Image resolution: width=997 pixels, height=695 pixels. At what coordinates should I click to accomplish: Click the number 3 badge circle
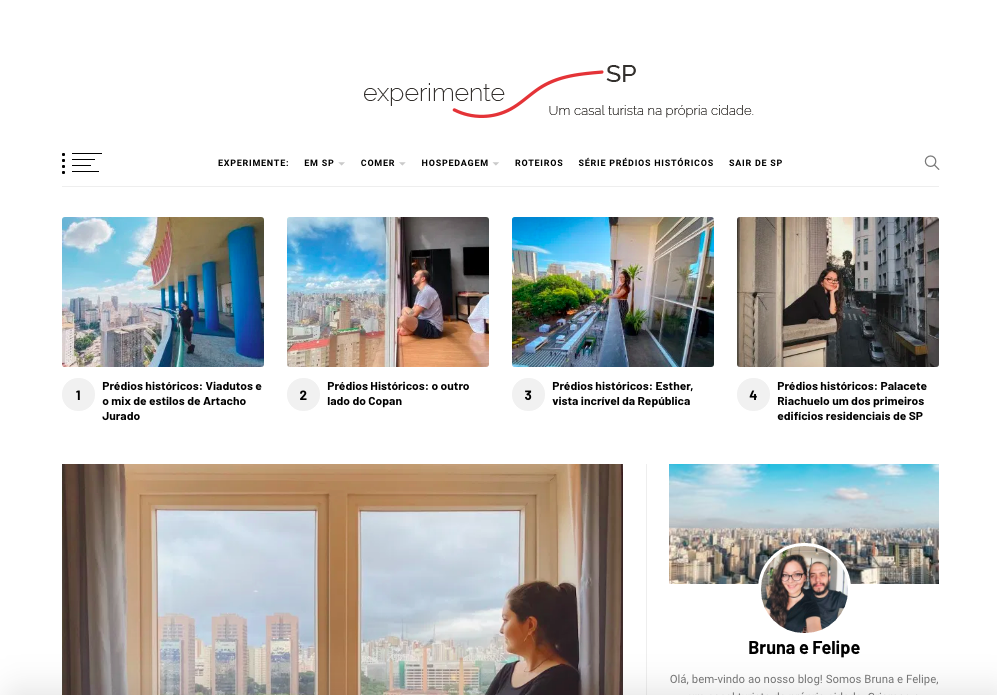(528, 395)
